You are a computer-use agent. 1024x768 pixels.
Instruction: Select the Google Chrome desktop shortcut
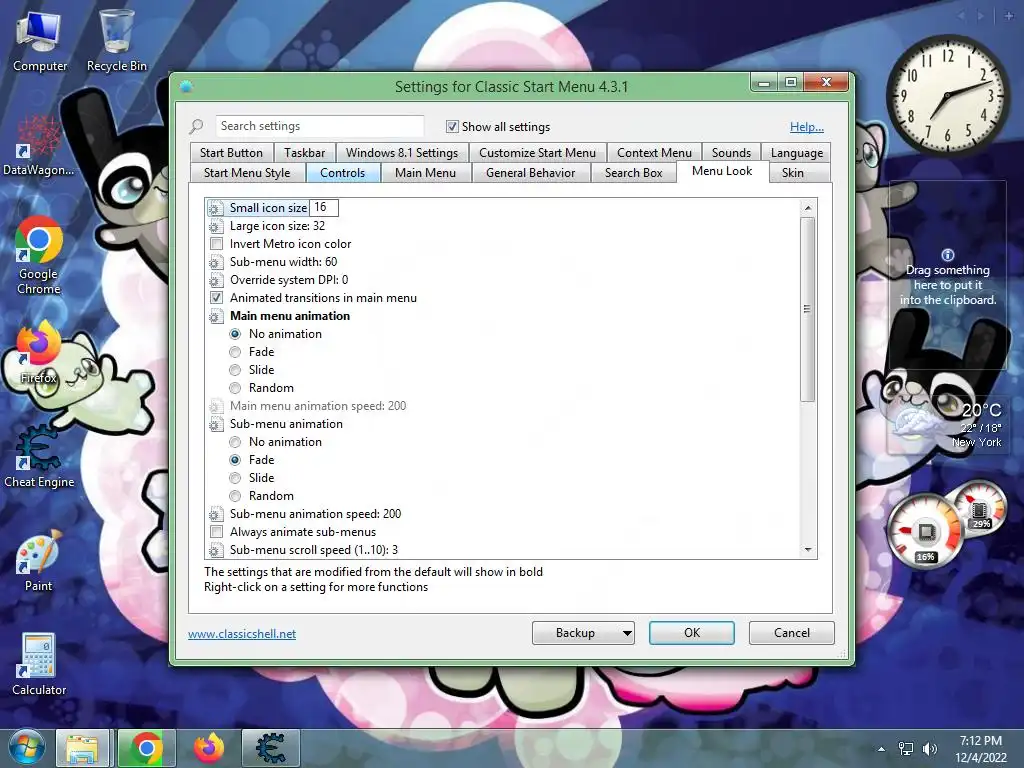(x=38, y=256)
